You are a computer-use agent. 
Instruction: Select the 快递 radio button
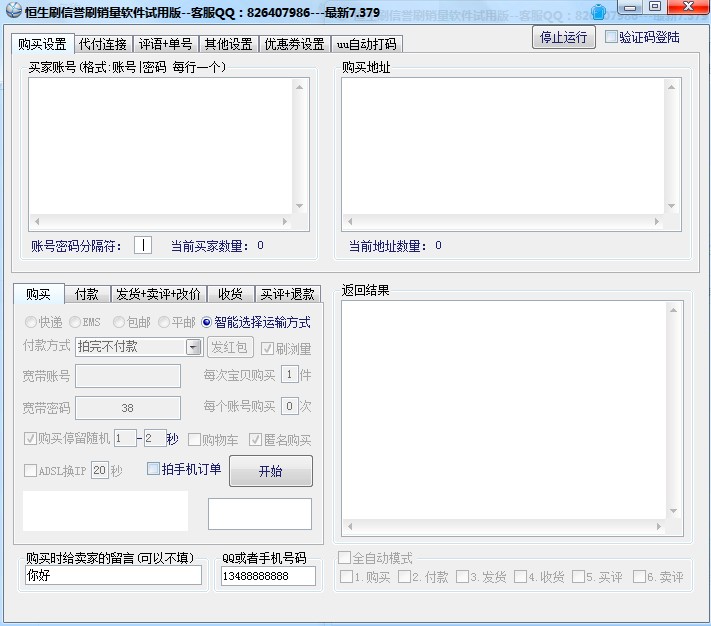[x=31, y=322]
